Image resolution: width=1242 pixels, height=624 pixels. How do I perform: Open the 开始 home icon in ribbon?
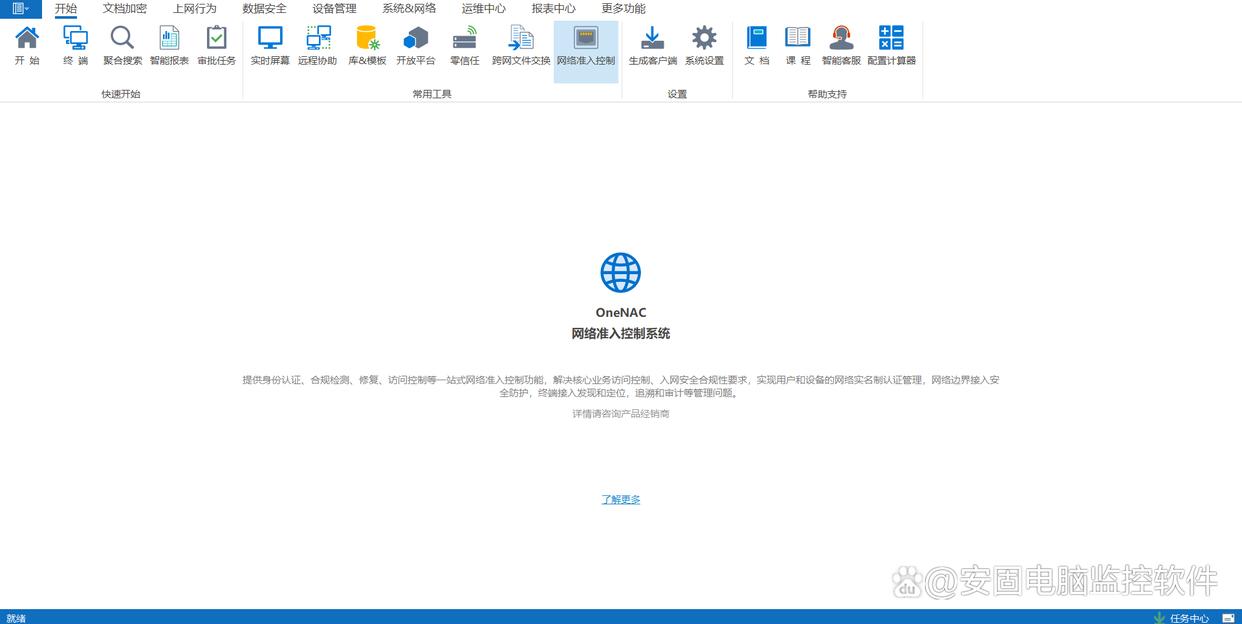[27, 46]
